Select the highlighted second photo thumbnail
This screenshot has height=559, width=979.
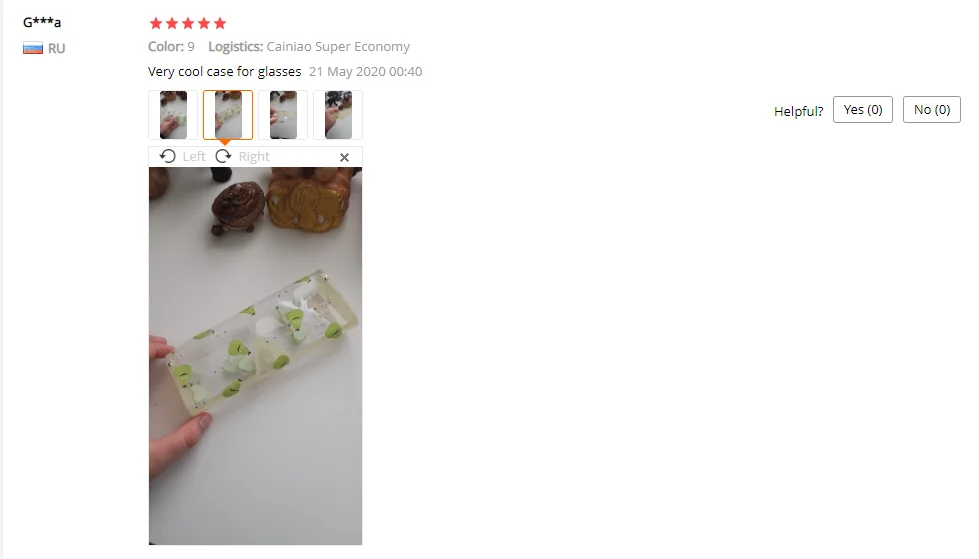tap(228, 115)
